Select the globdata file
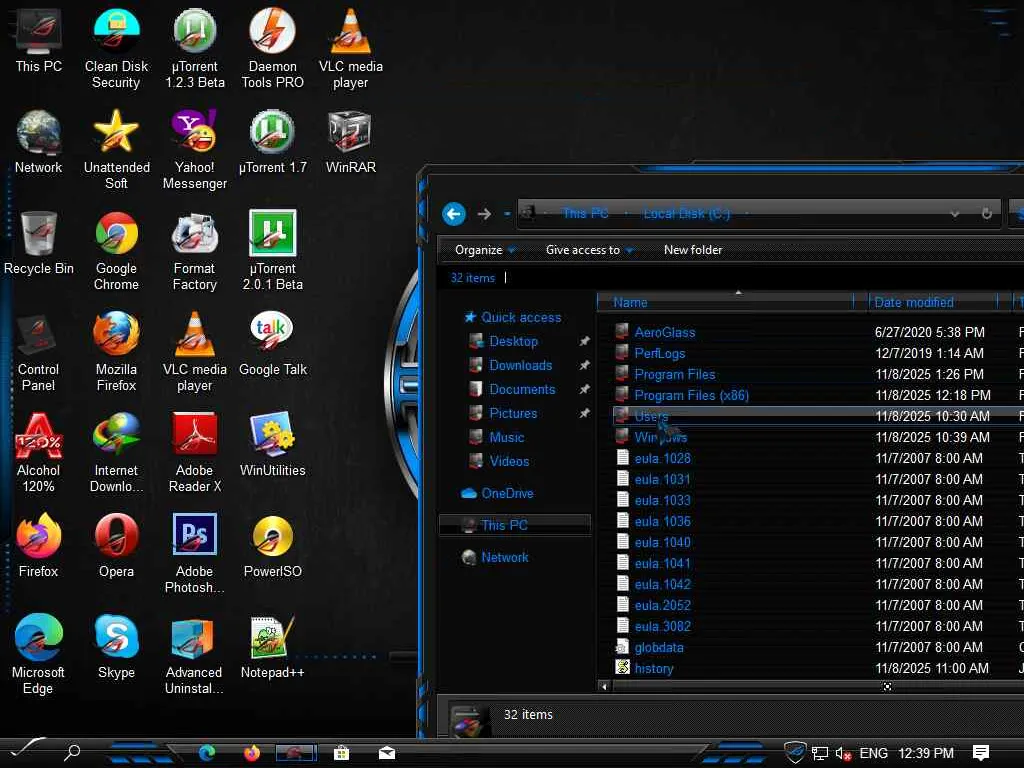The width and height of the screenshot is (1024, 768). (x=650, y=648)
